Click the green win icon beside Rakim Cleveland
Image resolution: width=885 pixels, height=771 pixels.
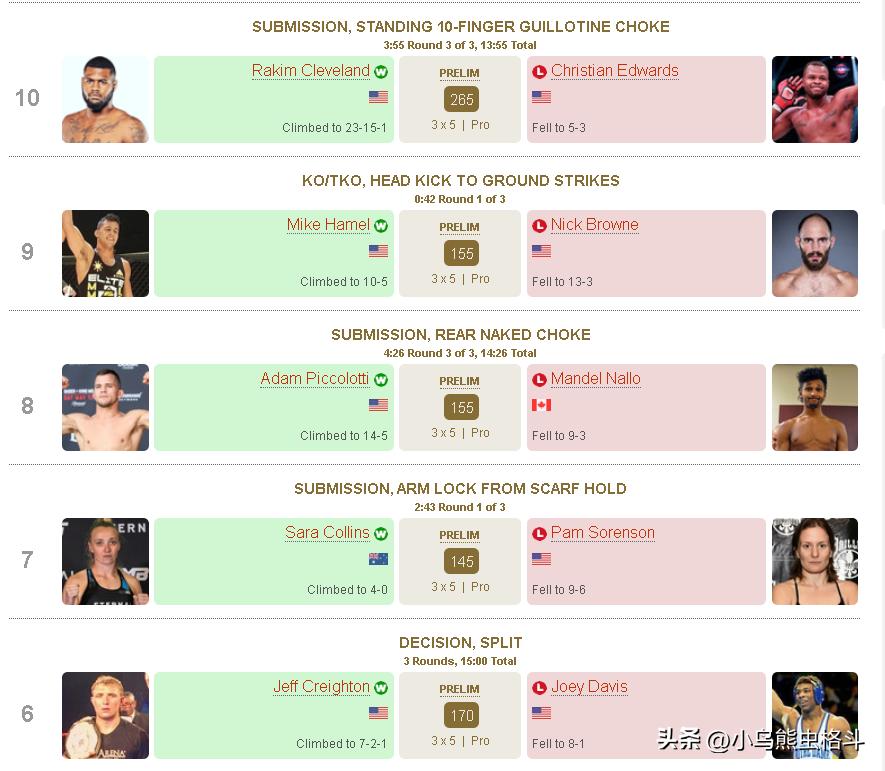point(381,72)
